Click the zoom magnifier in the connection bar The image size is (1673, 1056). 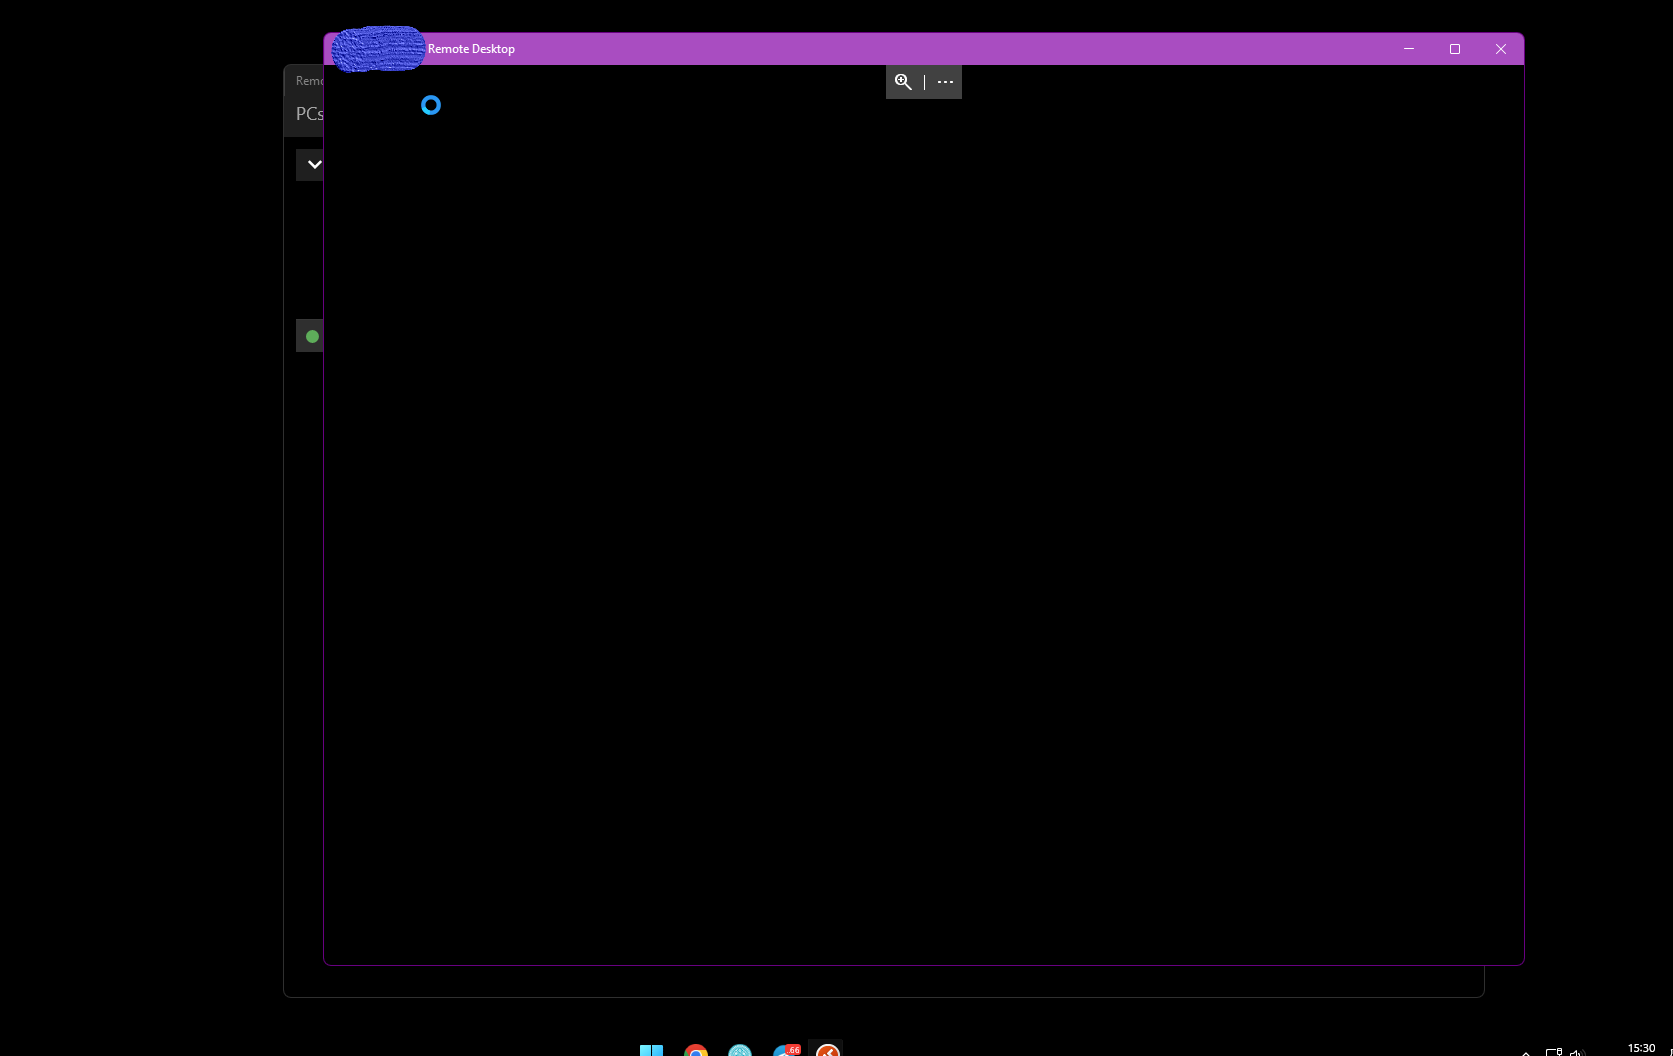[903, 82]
